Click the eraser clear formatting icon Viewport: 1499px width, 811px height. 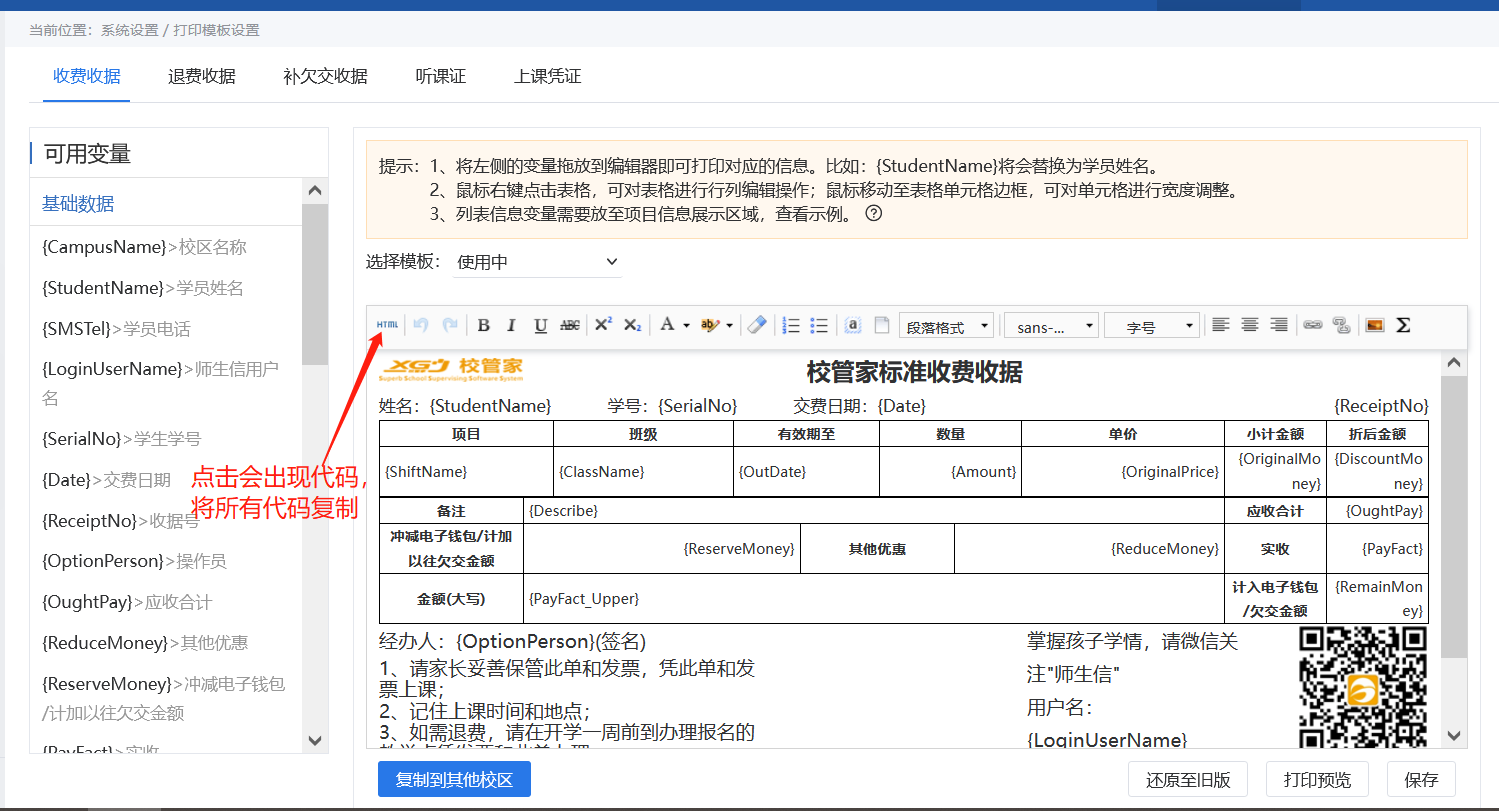coord(757,325)
